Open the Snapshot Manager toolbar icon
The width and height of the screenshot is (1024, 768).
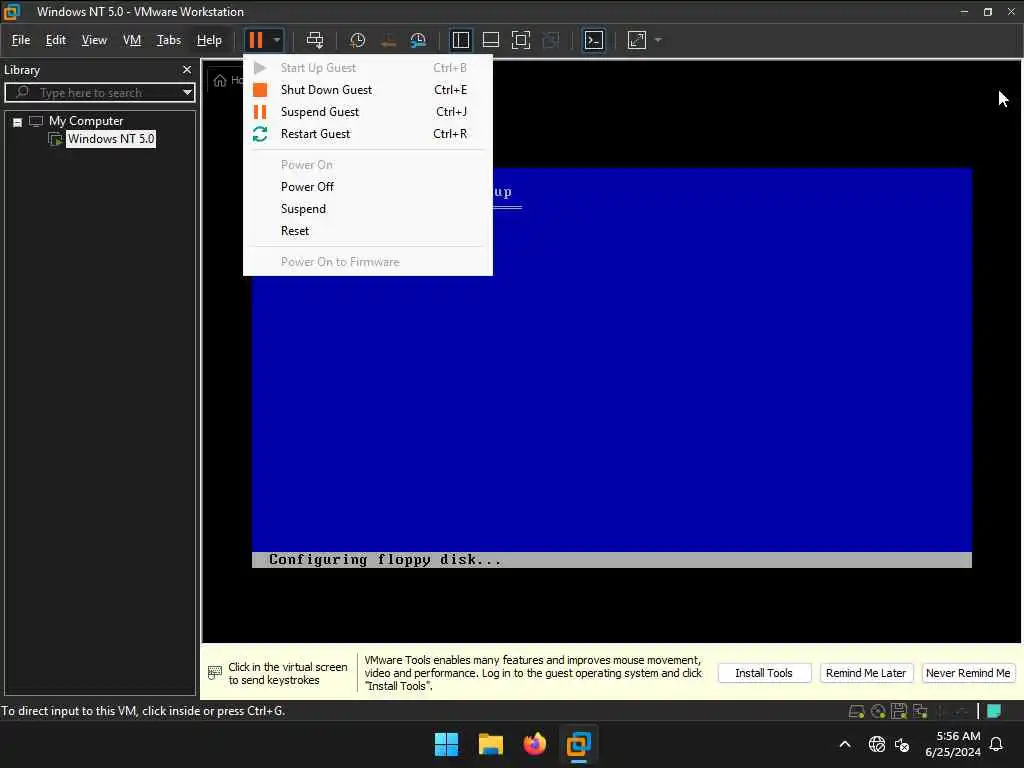[418, 40]
